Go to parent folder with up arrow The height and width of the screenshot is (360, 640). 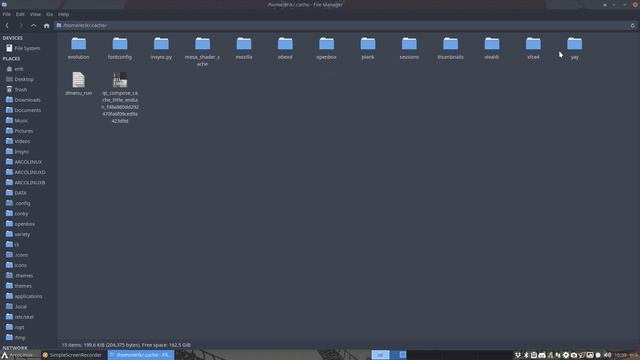33,25
